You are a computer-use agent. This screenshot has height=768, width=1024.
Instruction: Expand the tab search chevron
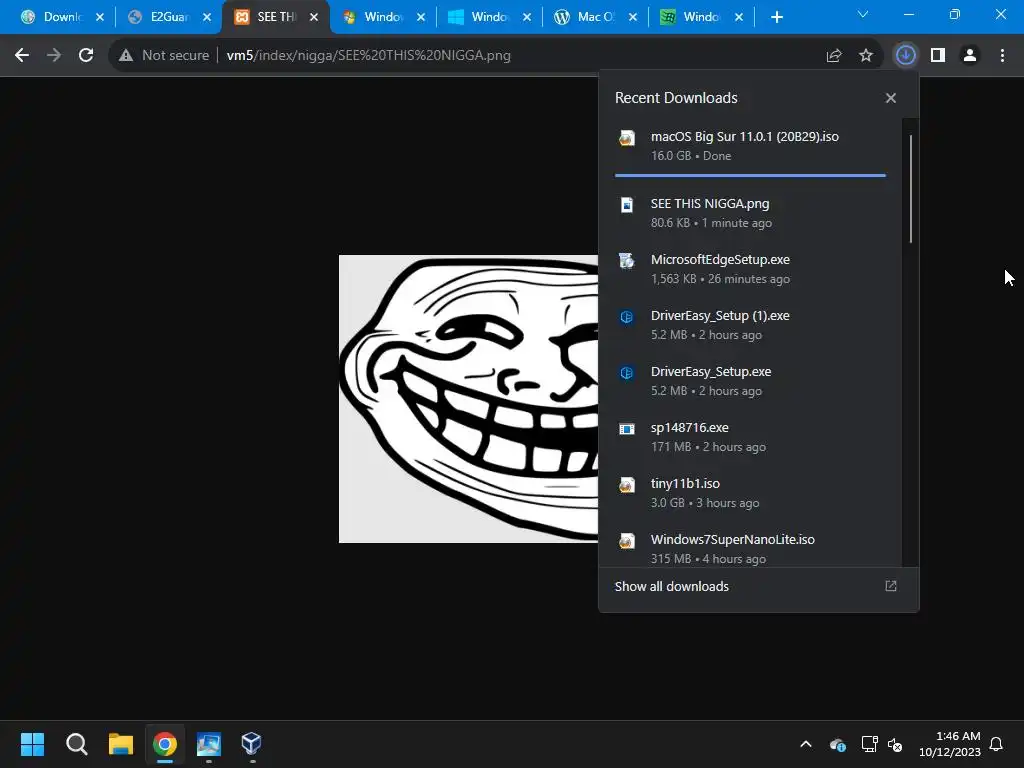pyautogui.click(x=863, y=14)
